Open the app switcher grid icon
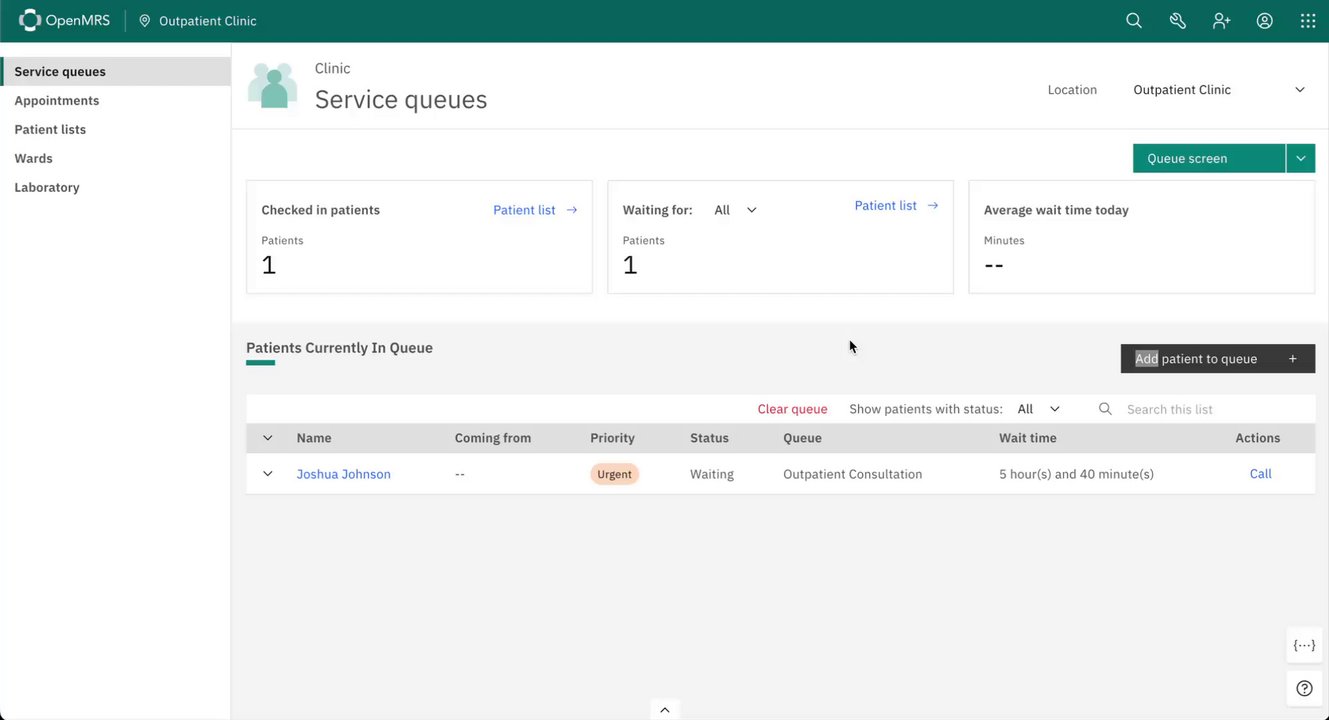1329x720 pixels. [1308, 21]
